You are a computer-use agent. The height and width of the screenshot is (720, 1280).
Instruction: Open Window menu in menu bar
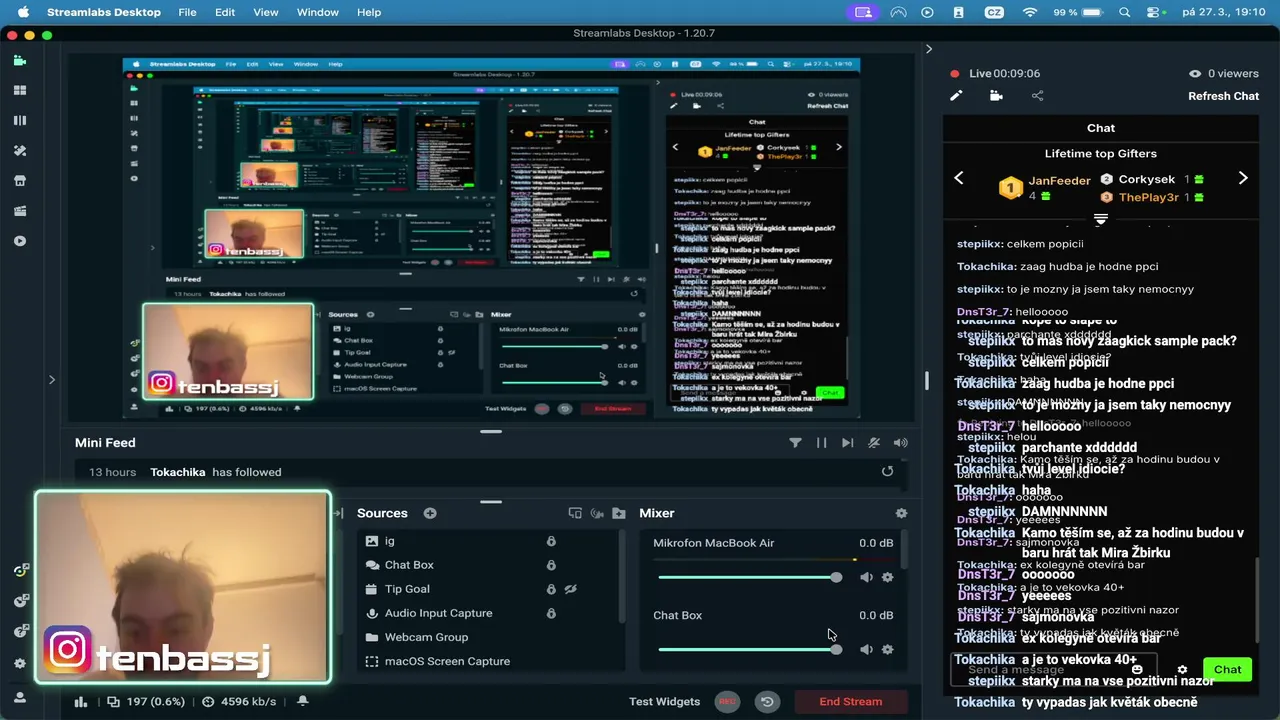point(318,12)
